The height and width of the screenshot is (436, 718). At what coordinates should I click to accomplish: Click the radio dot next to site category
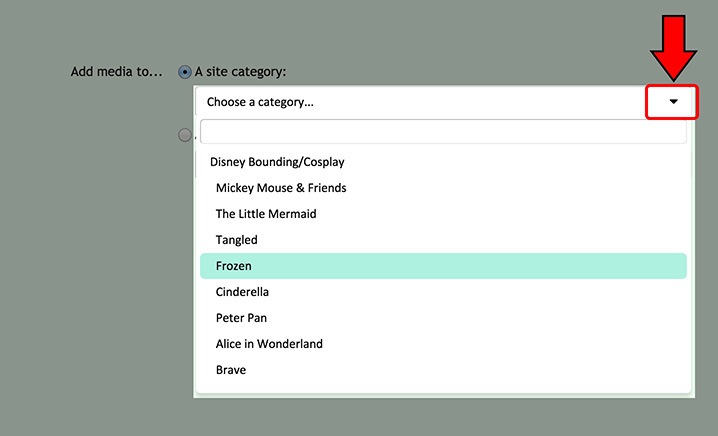coord(185,72)
